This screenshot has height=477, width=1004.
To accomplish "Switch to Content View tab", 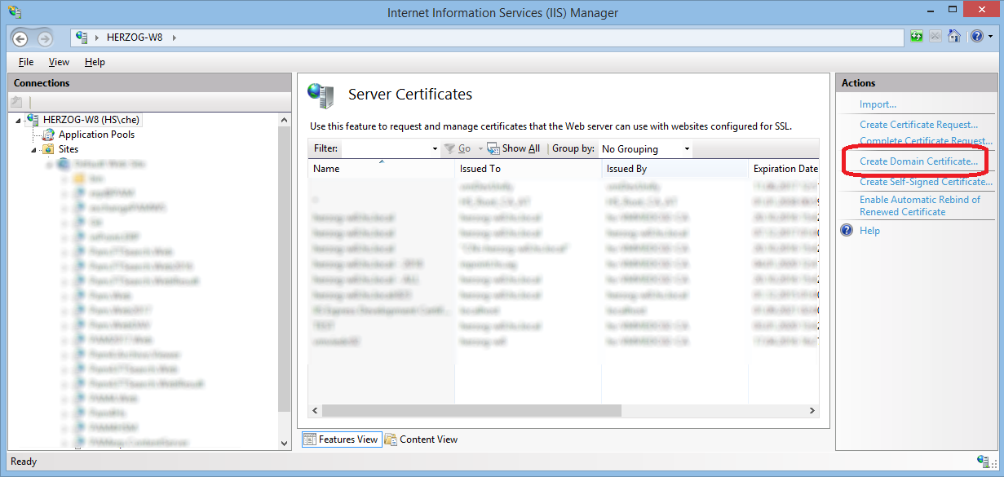I will (422, 439).
